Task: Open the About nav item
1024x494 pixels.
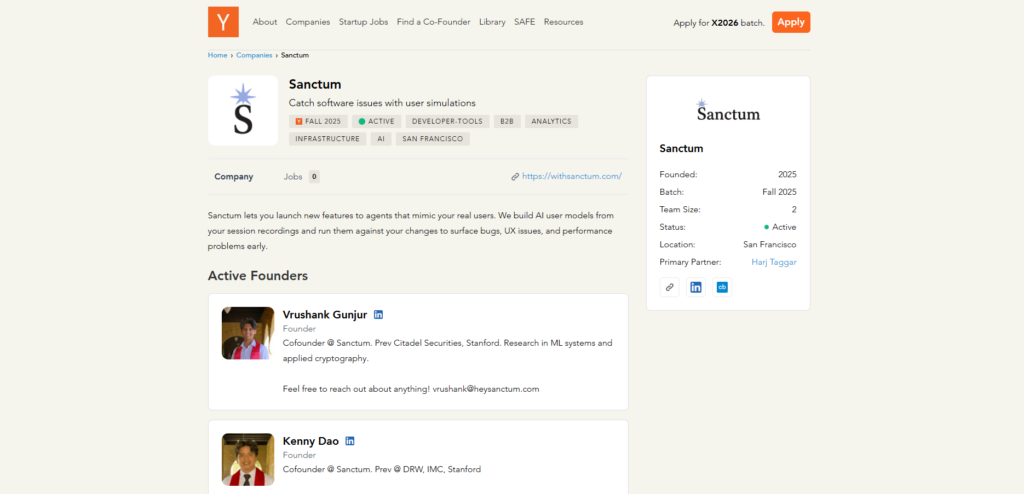Action: tap(265, 22)
